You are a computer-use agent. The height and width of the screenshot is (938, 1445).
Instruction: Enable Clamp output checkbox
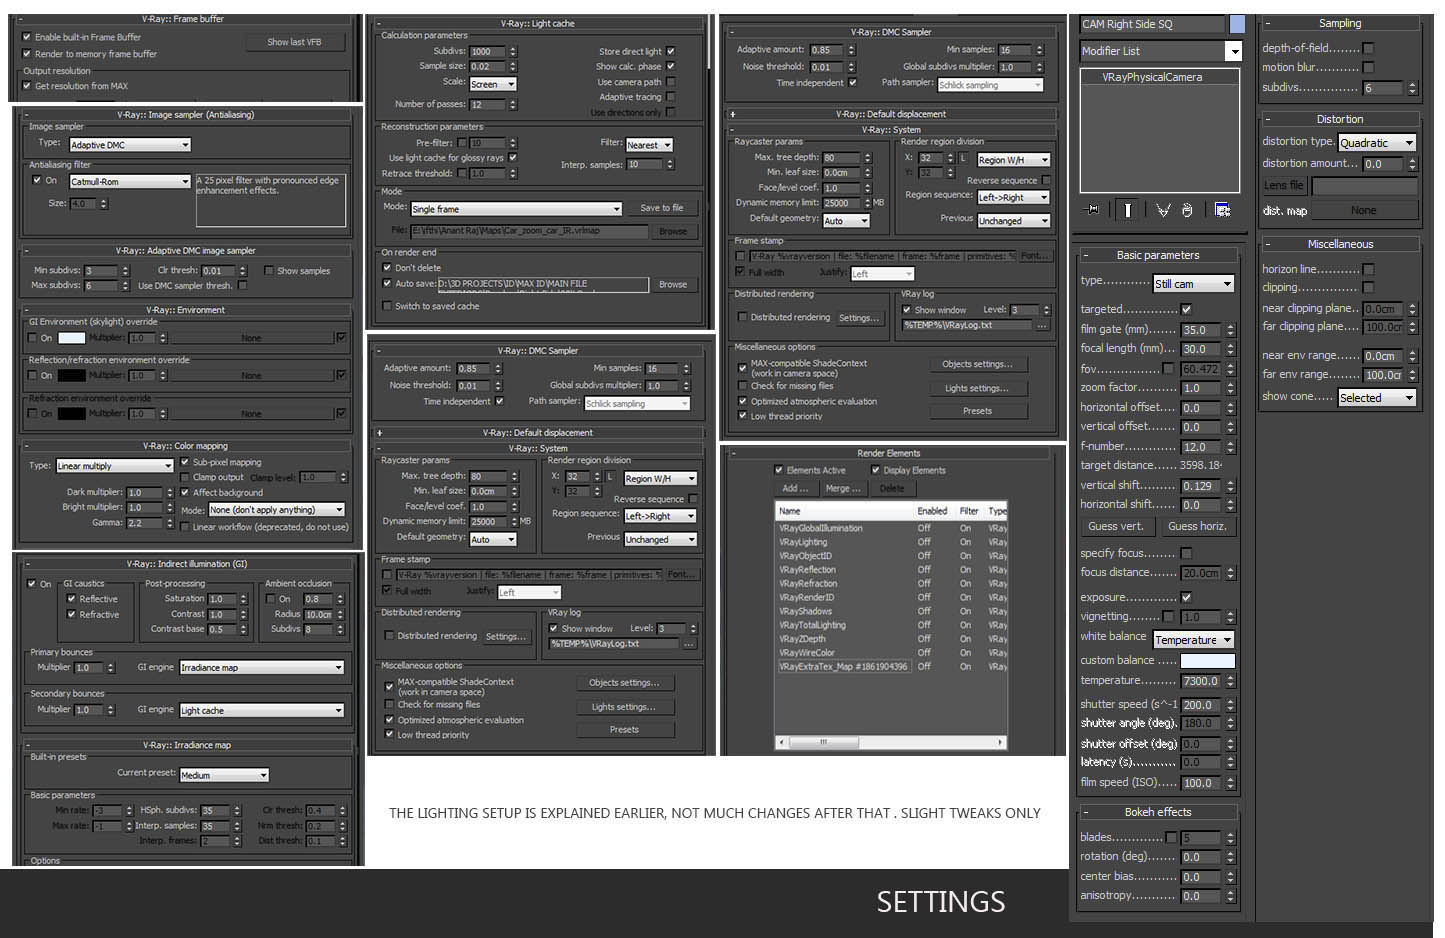(185, 478)
